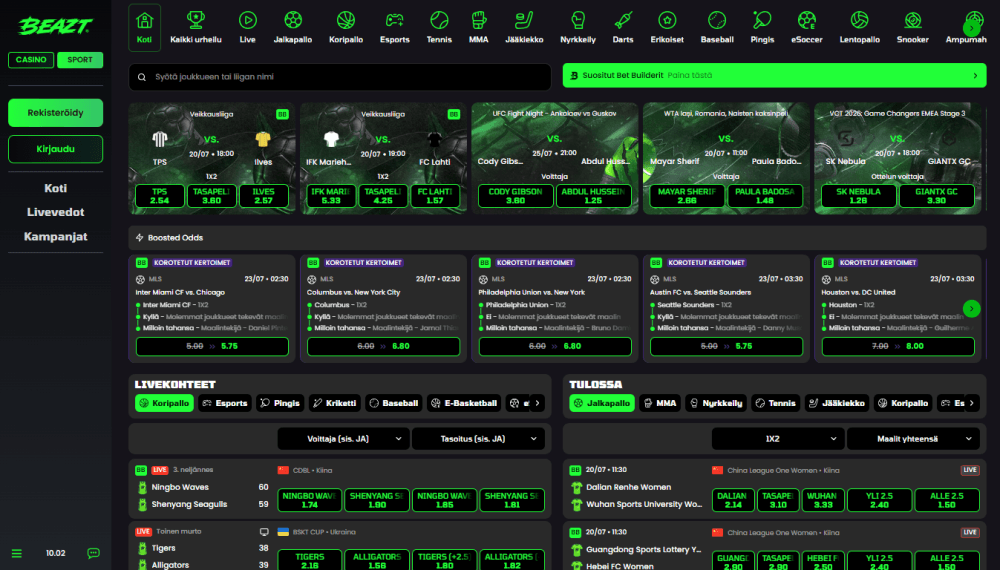This screenshot has height=570, width=1000.
Task: Open the Maalit yhteensä dropdown
Action: point(913,439)
